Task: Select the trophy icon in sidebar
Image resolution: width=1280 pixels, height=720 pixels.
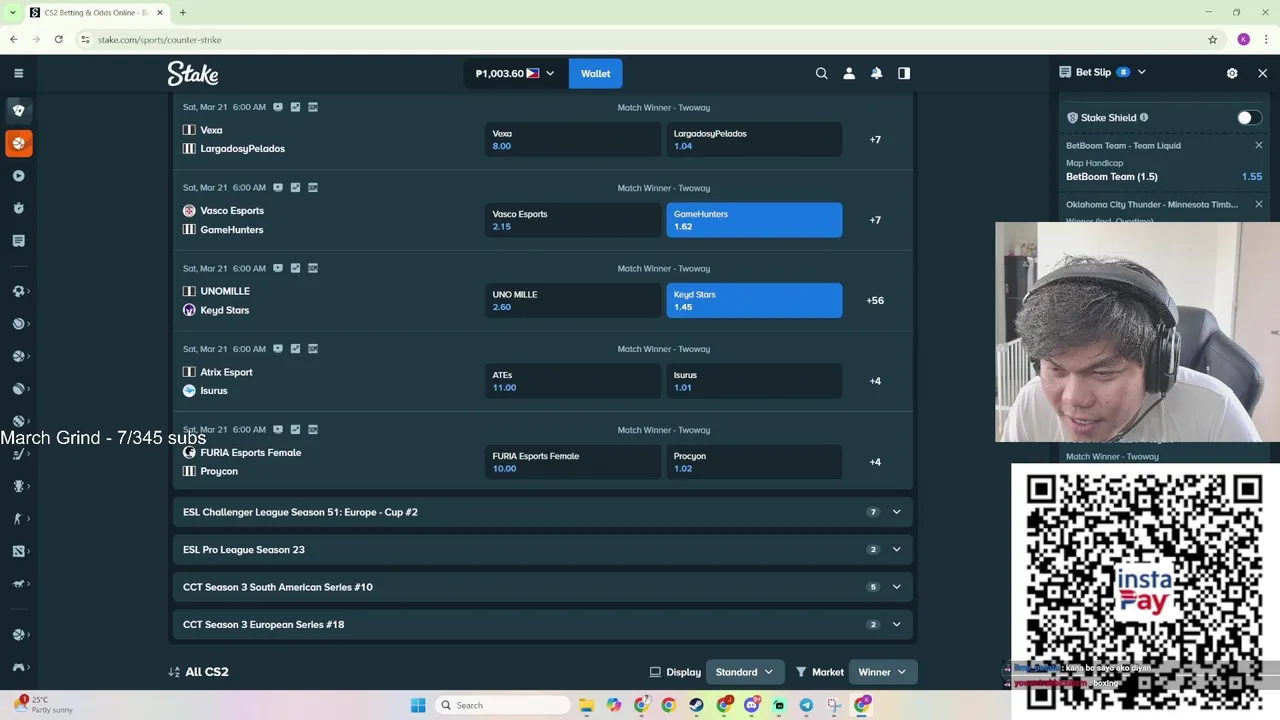Action: pos(18,486)
